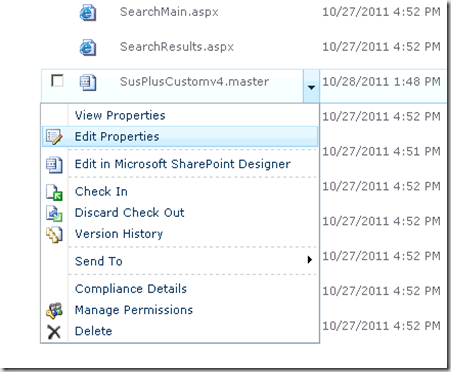Click the Manage Permissions people icon
The width and height of the screenshot is (451, 372).
[x=54, y=311]
